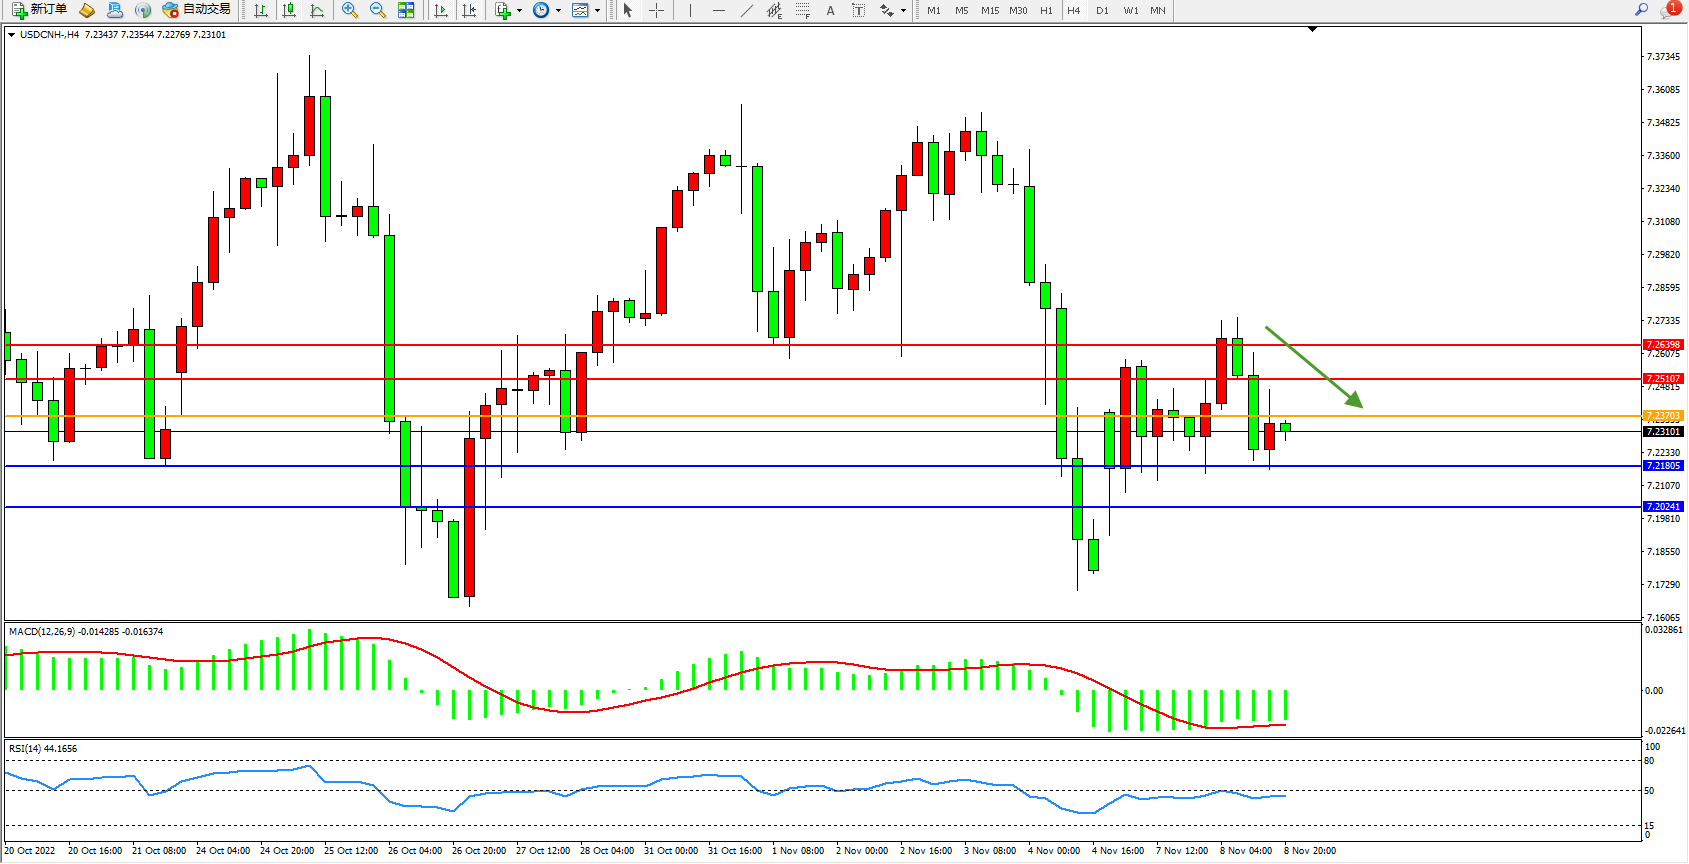Click the New Order (新订单) button
The image size is (1689, 864).
coord(39,10)
